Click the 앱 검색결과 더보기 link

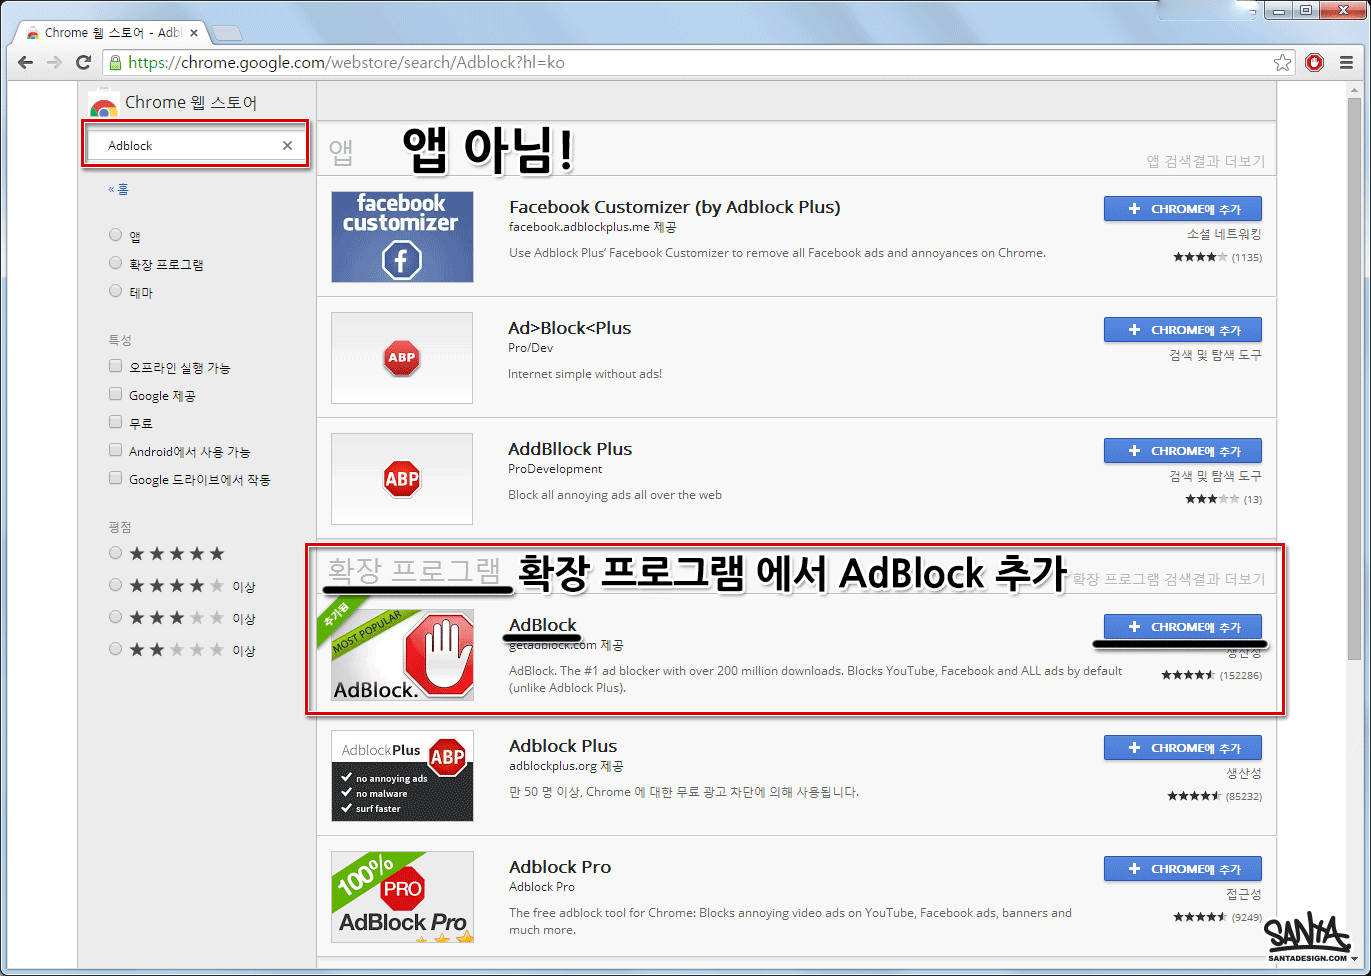pyautogui.click(x=1205, y=161)
